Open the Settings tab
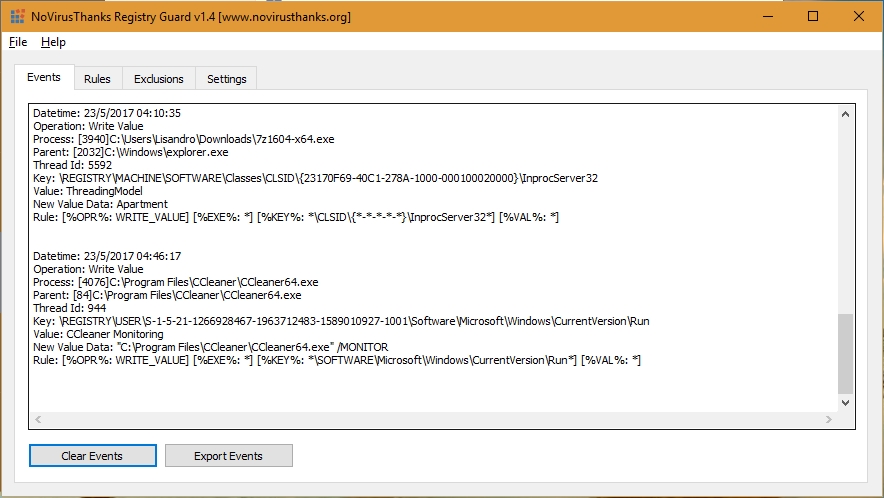 (227, 79)
